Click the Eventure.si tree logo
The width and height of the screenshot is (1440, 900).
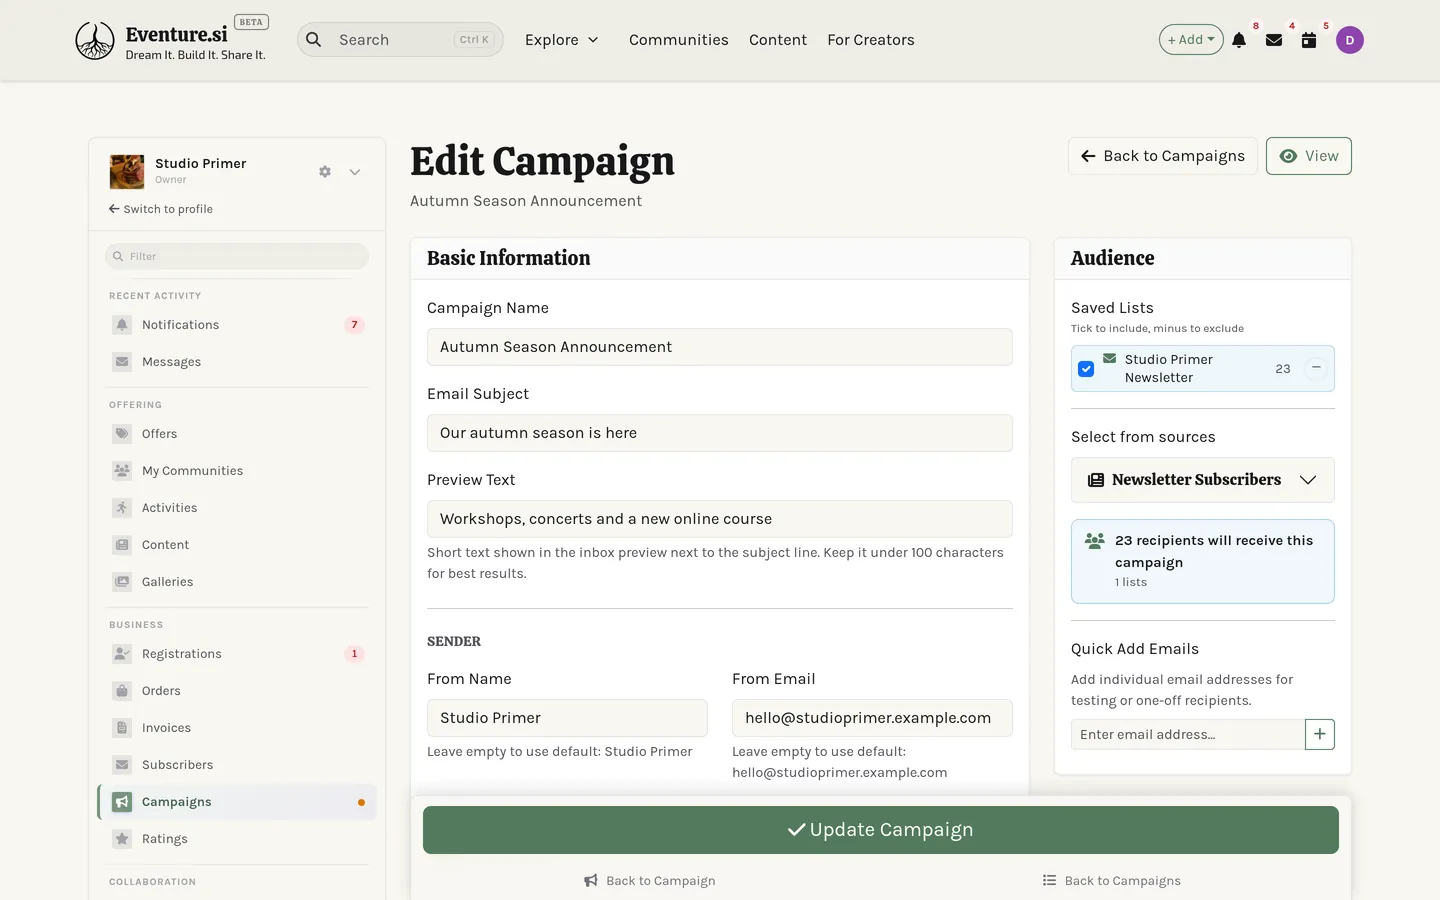[95, 41]
